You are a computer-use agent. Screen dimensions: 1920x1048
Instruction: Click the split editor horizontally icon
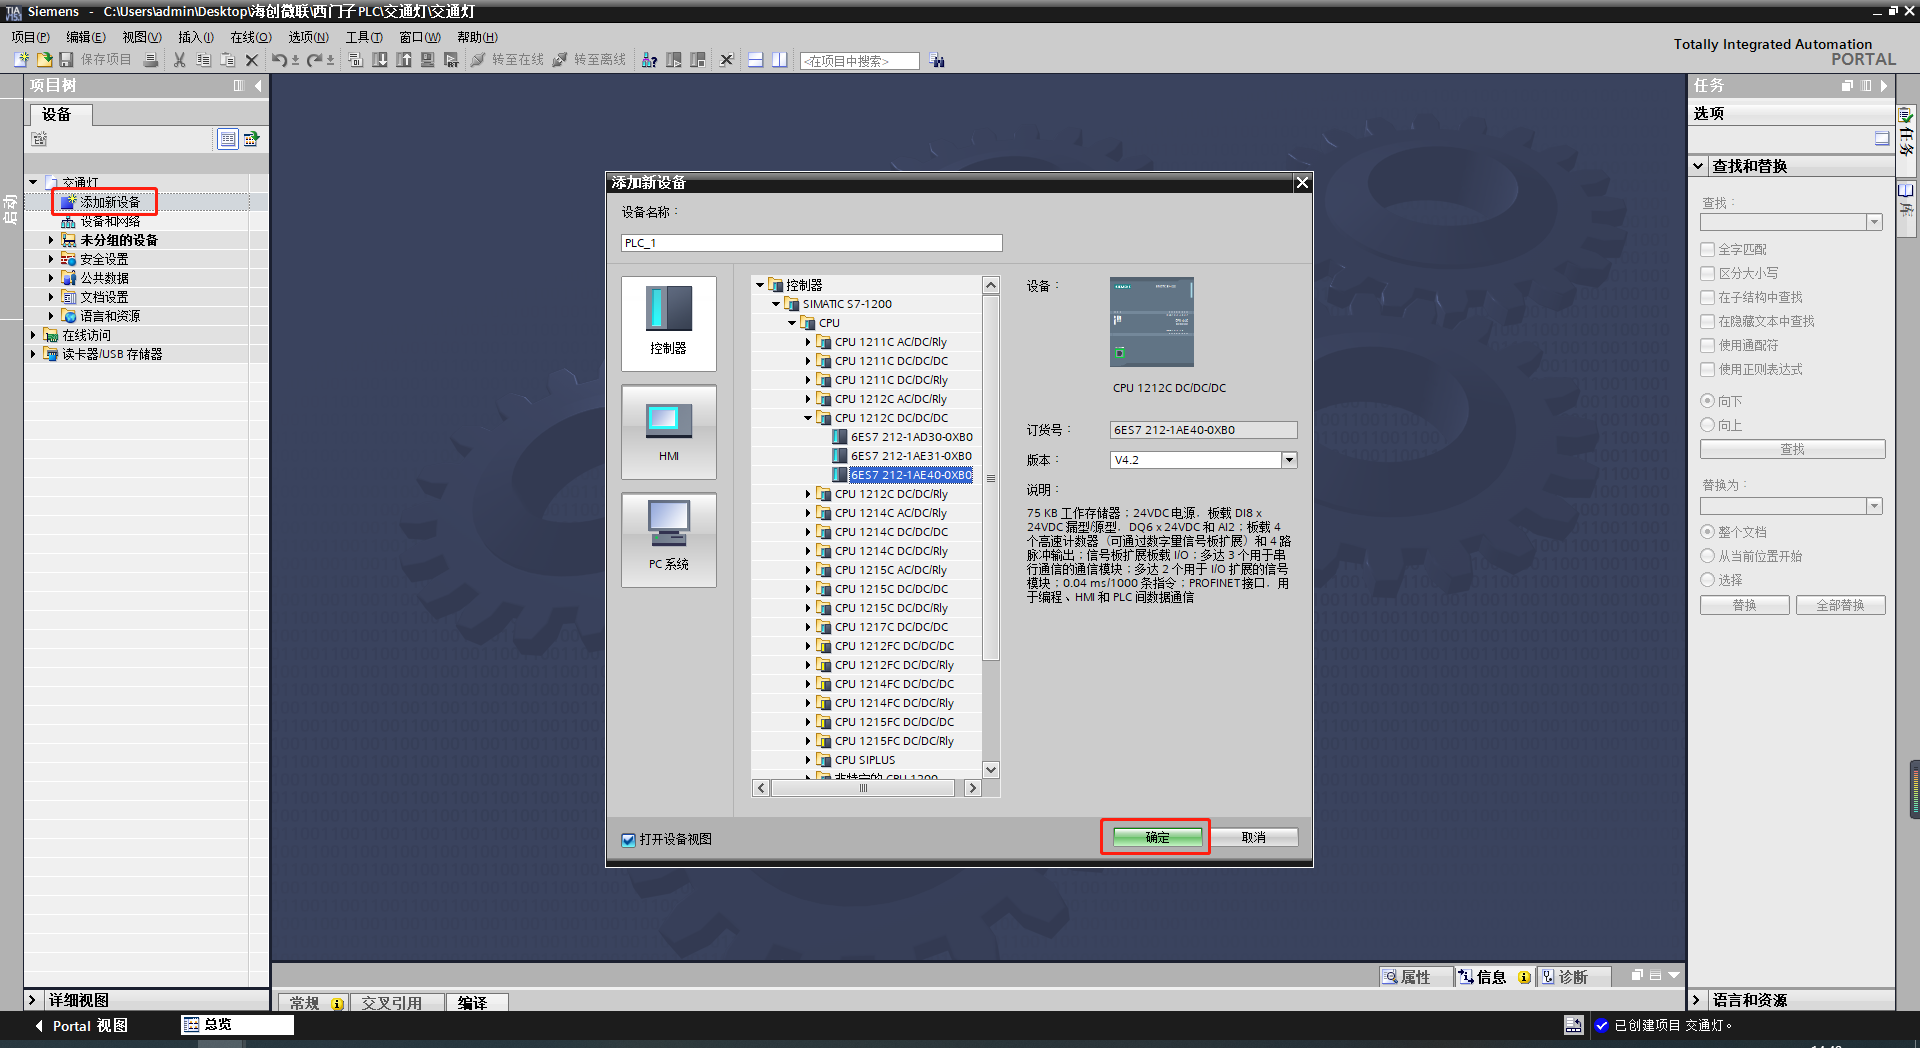pos(756,60)
